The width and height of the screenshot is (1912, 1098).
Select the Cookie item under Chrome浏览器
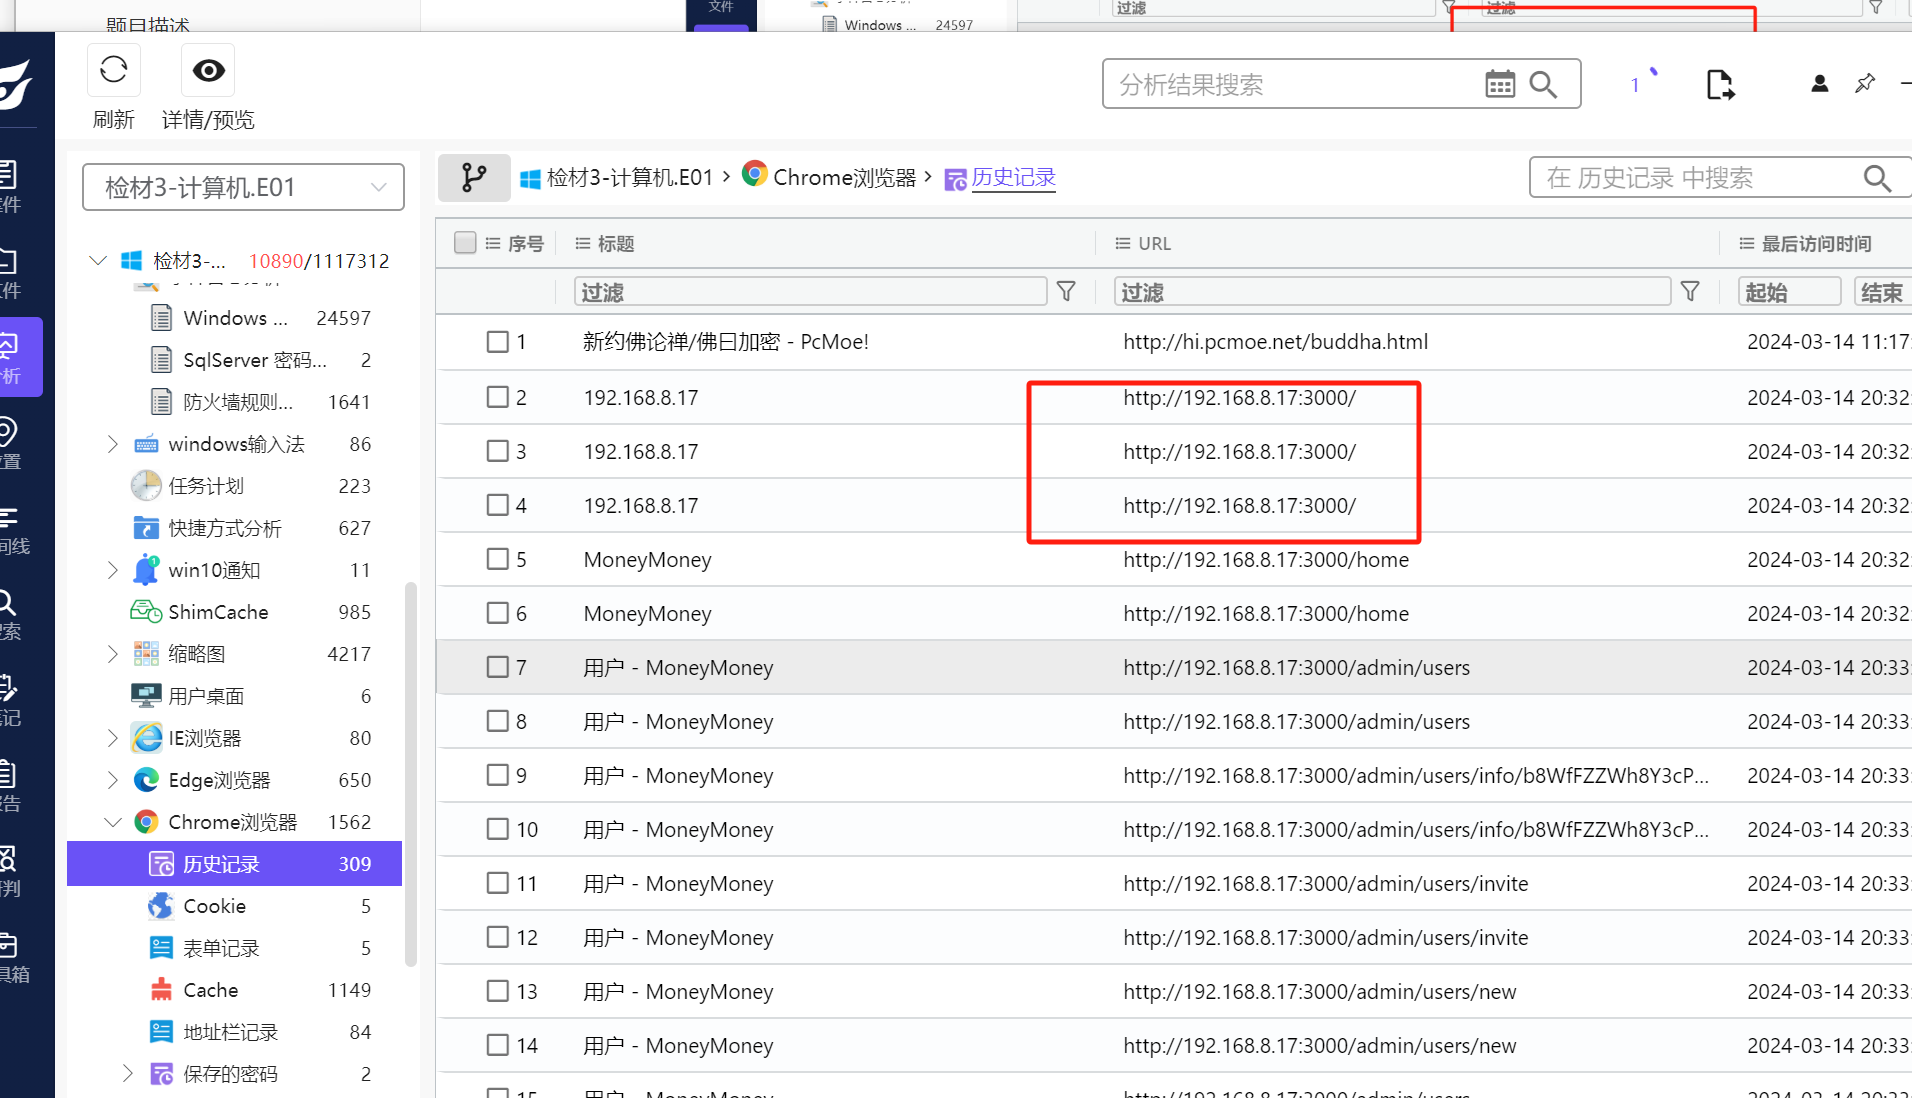pyautogui.click(x=214, y=906)
